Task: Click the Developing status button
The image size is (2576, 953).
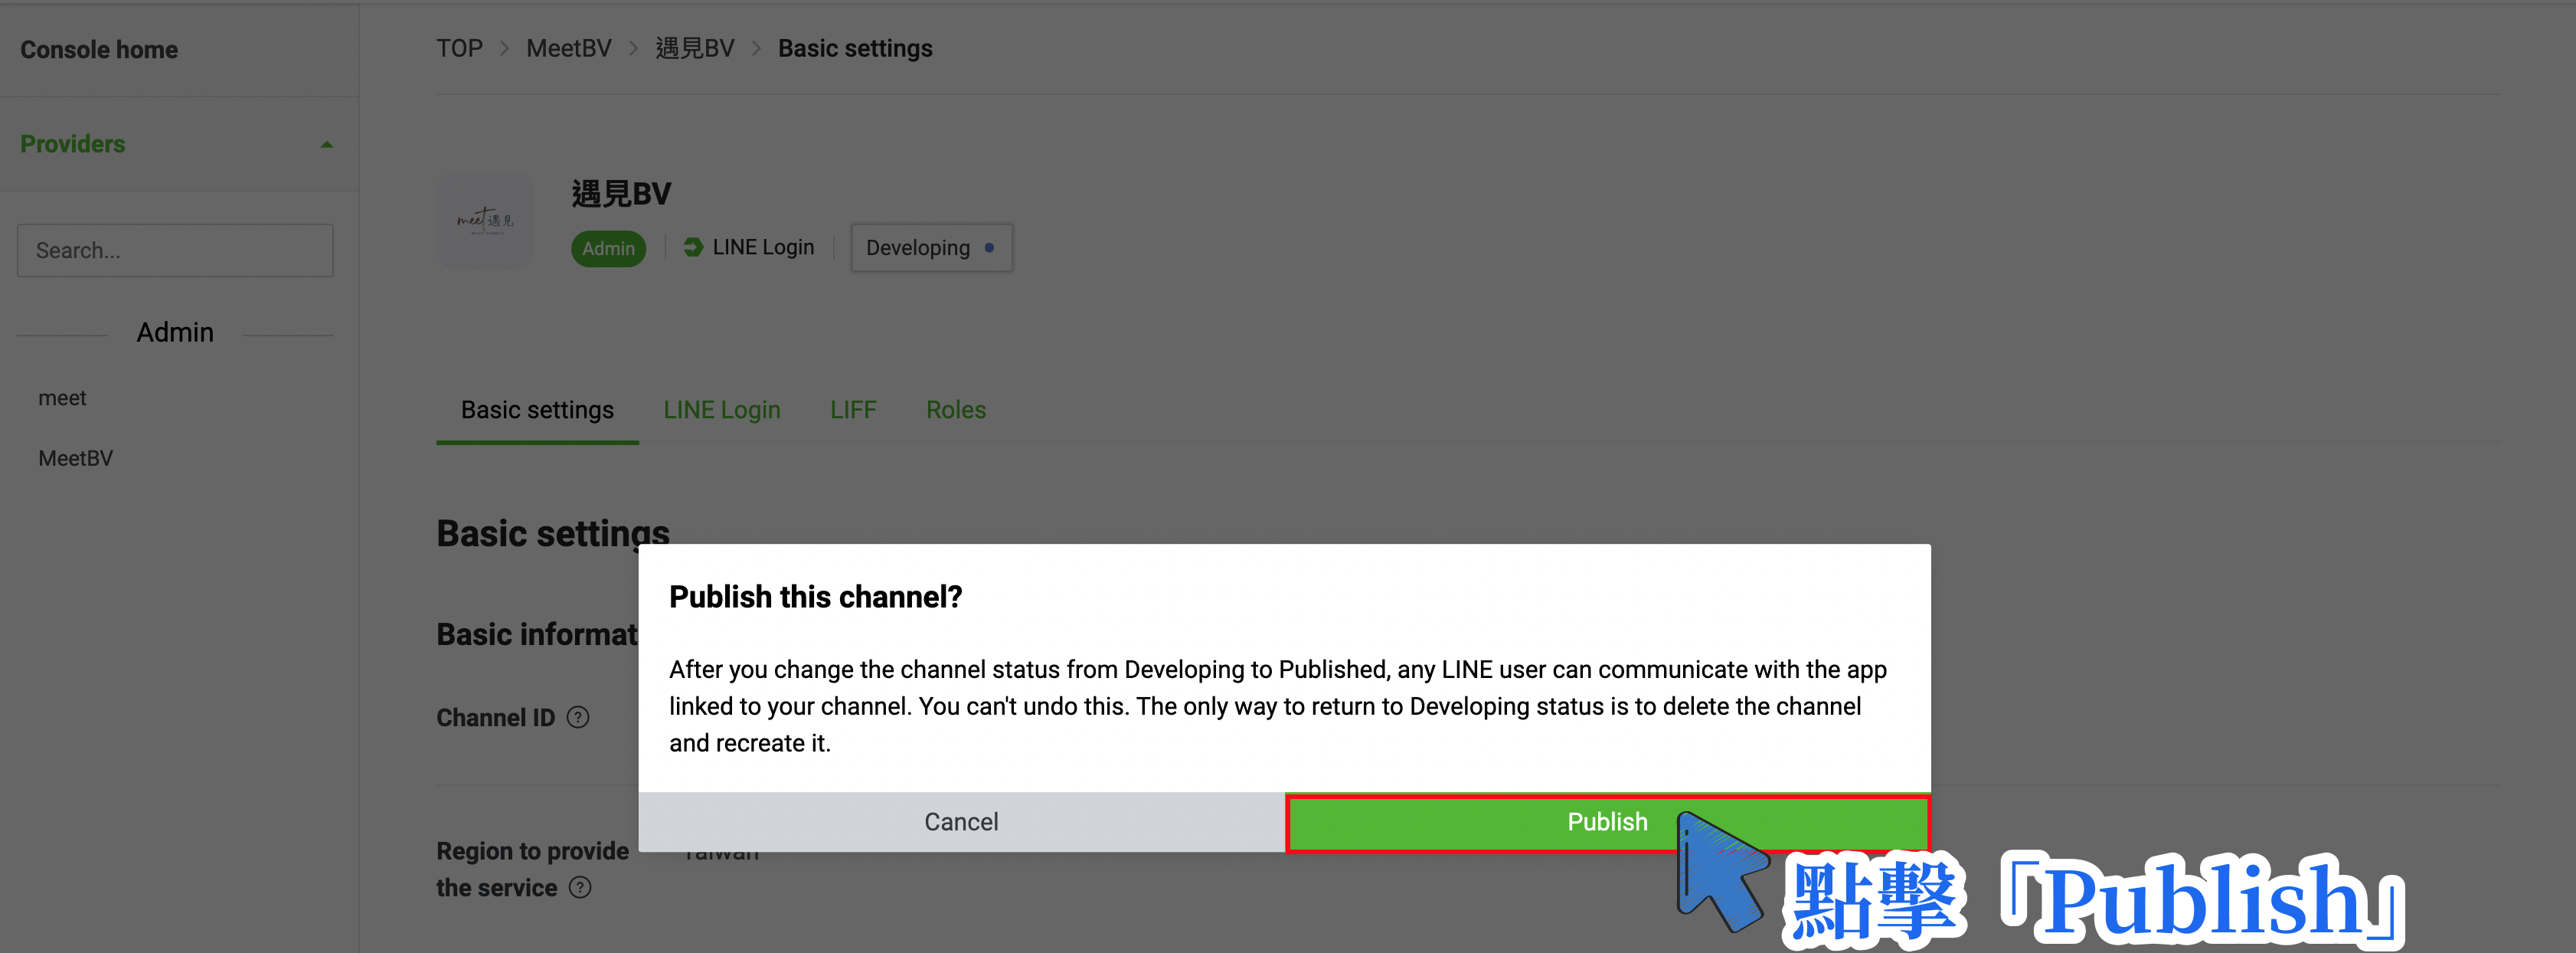Action: coord(931,247)
